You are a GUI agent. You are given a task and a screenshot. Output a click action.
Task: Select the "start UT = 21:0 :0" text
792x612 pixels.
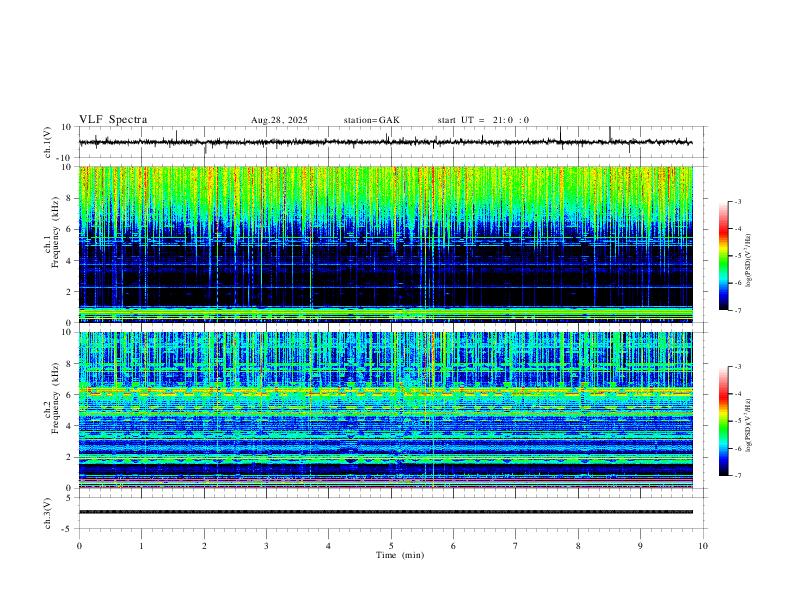coord(483,120)
